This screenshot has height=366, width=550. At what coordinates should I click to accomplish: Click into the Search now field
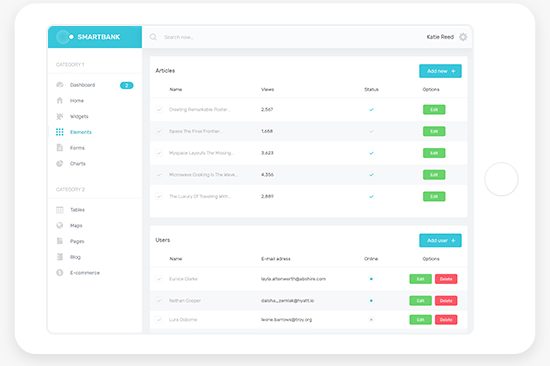[x=281, y=37]
